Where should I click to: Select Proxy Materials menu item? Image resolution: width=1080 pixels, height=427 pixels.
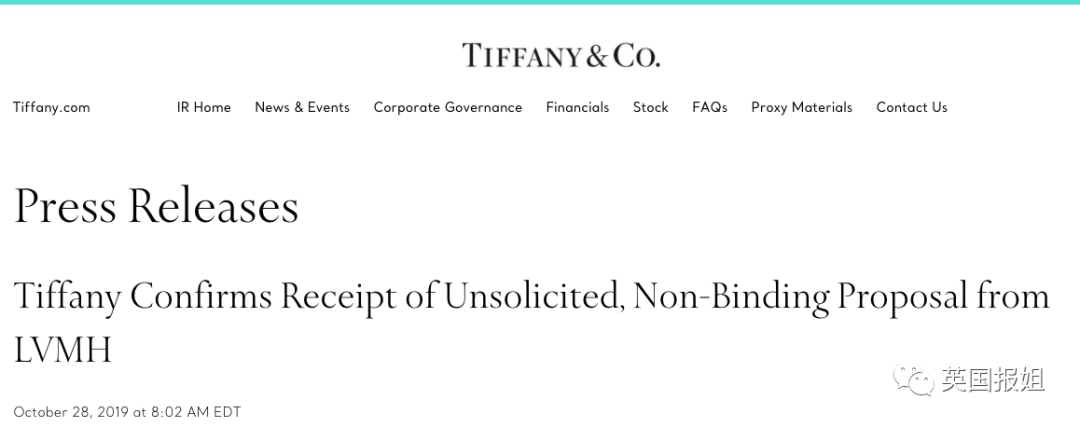(x=802, y=107)
